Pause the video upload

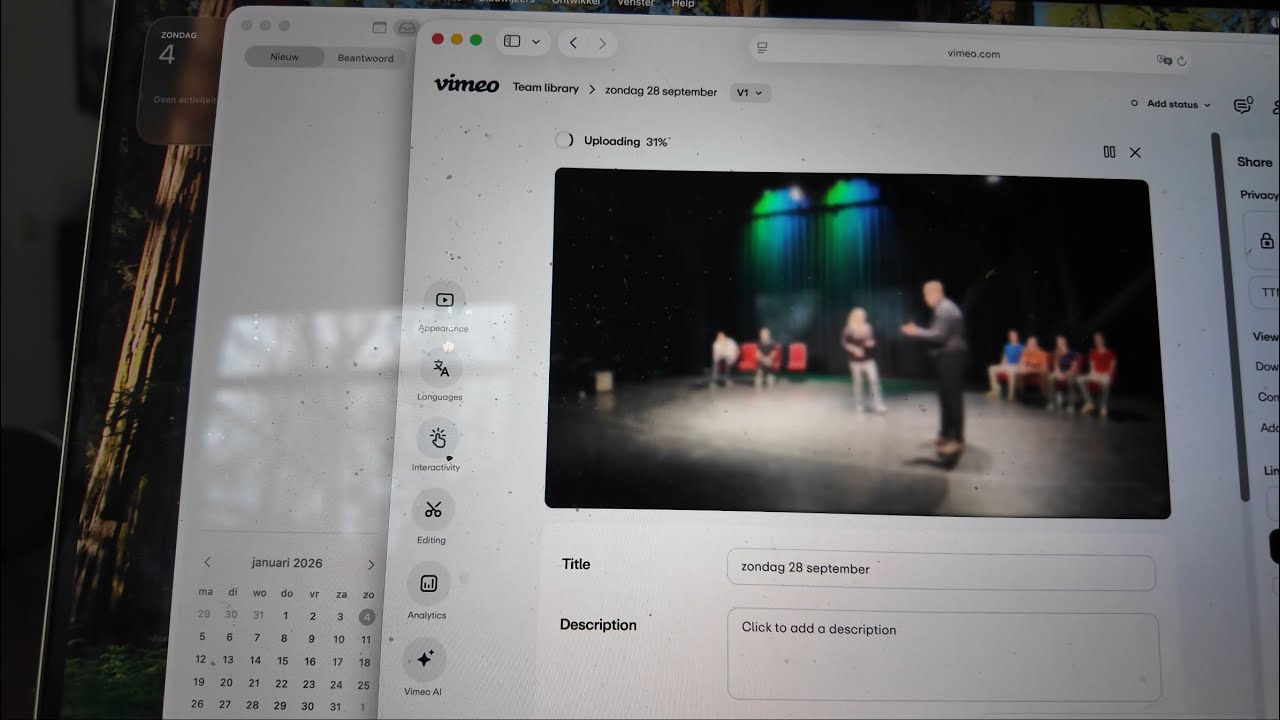tap(1109, 152)
